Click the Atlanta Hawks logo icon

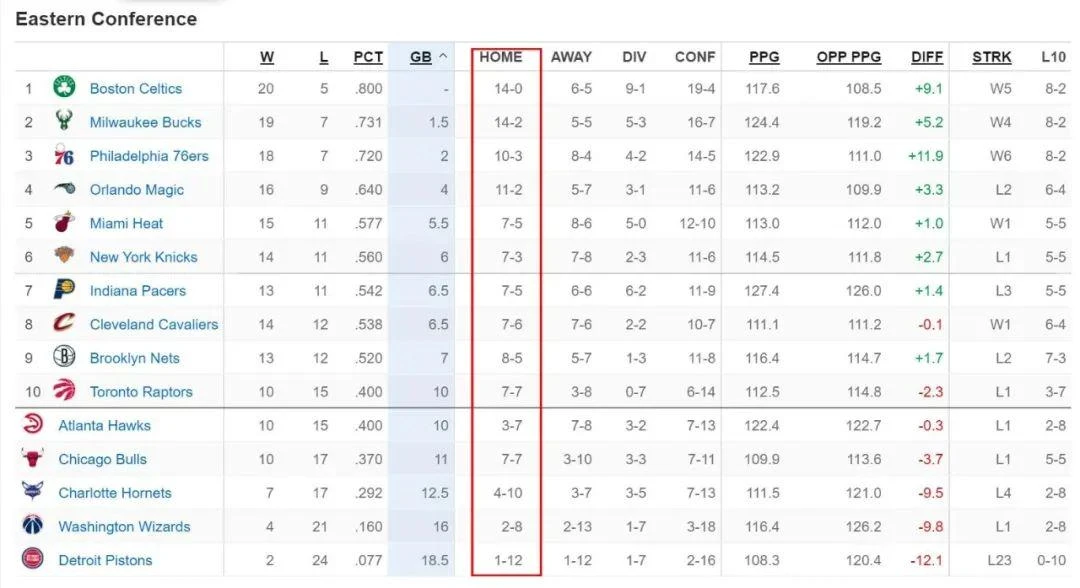point(32,424)
